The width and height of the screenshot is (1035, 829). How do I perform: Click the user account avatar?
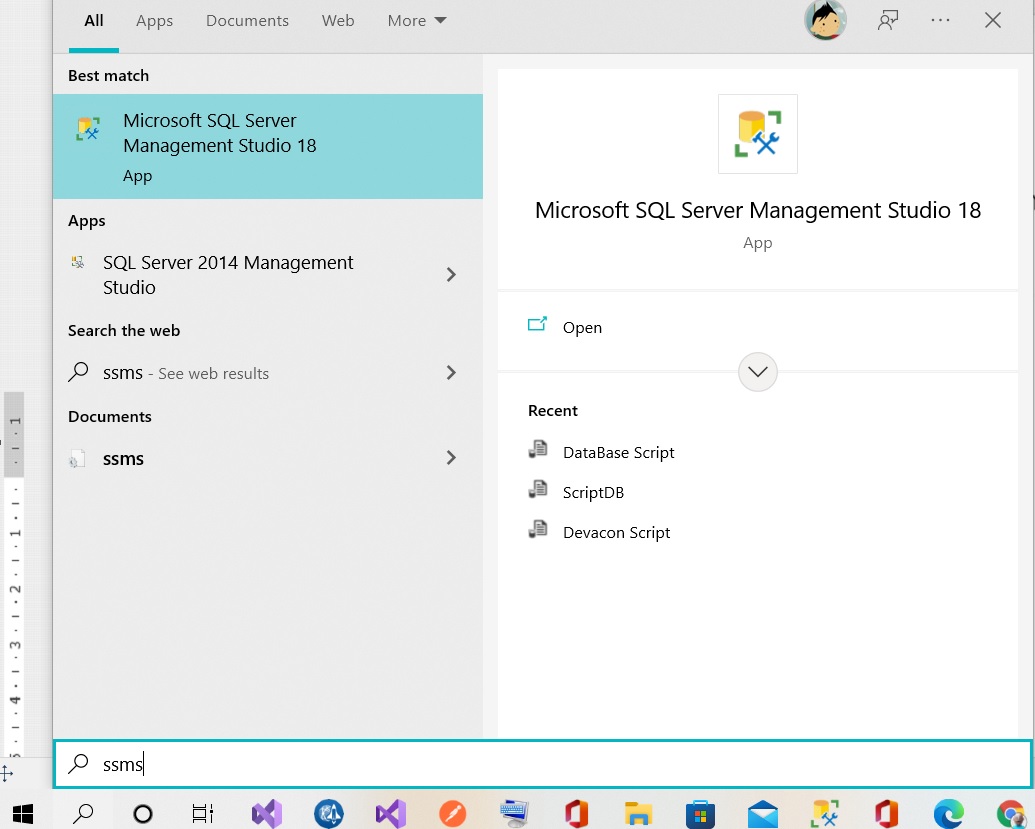(825, 20)
